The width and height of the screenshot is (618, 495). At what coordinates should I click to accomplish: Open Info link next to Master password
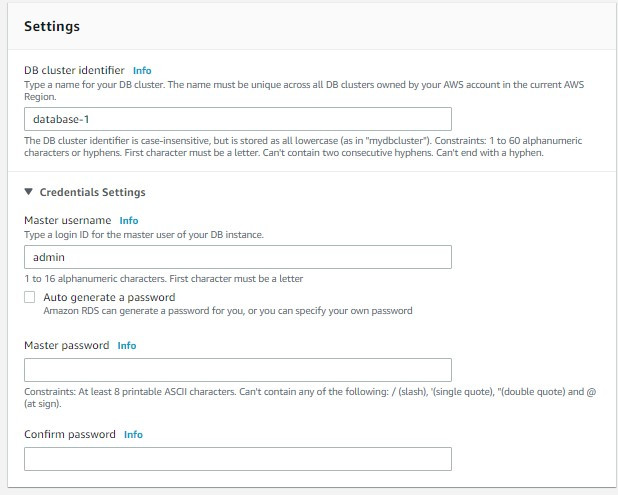(127, 345)
